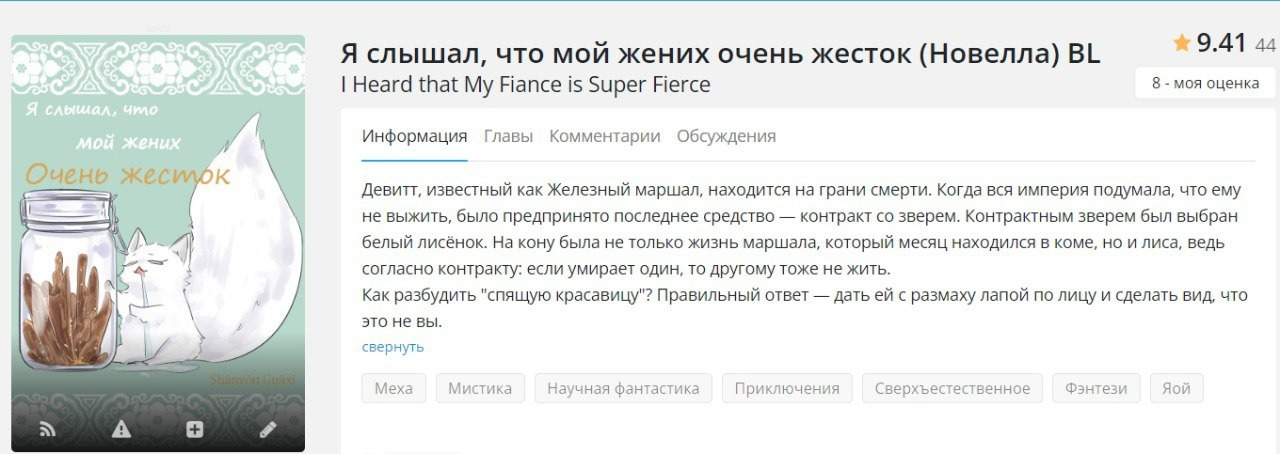This screenshot has width=1280, height=454.
Task: Click the RSS feed icon on the cover
Action: (48, 429)
